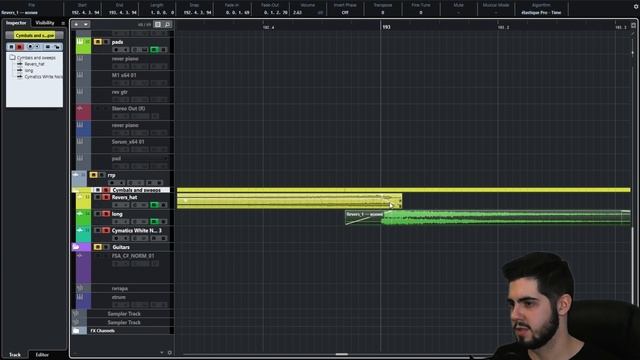Select the green Revers_1 audio clip
Viewport: 640px width, 360px height.
point(488,218)
